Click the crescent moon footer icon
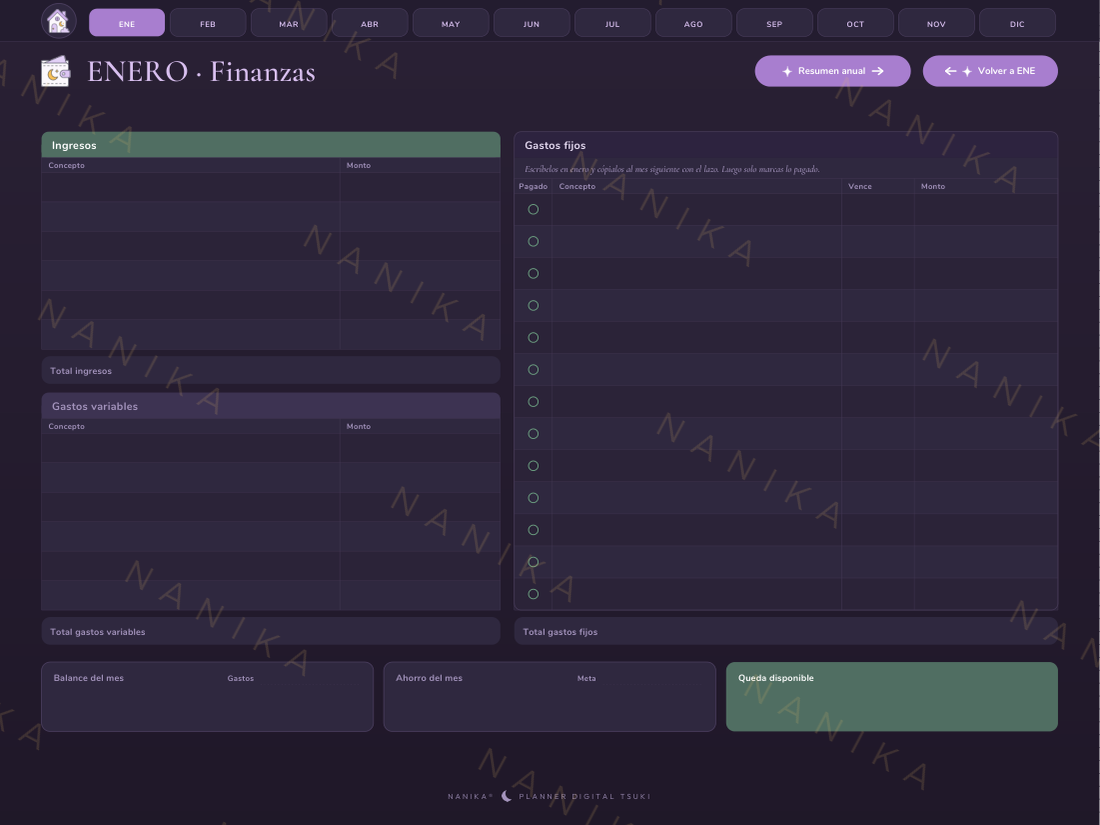The width and height of the screenshot is (1100, 825). pos(507,796)
